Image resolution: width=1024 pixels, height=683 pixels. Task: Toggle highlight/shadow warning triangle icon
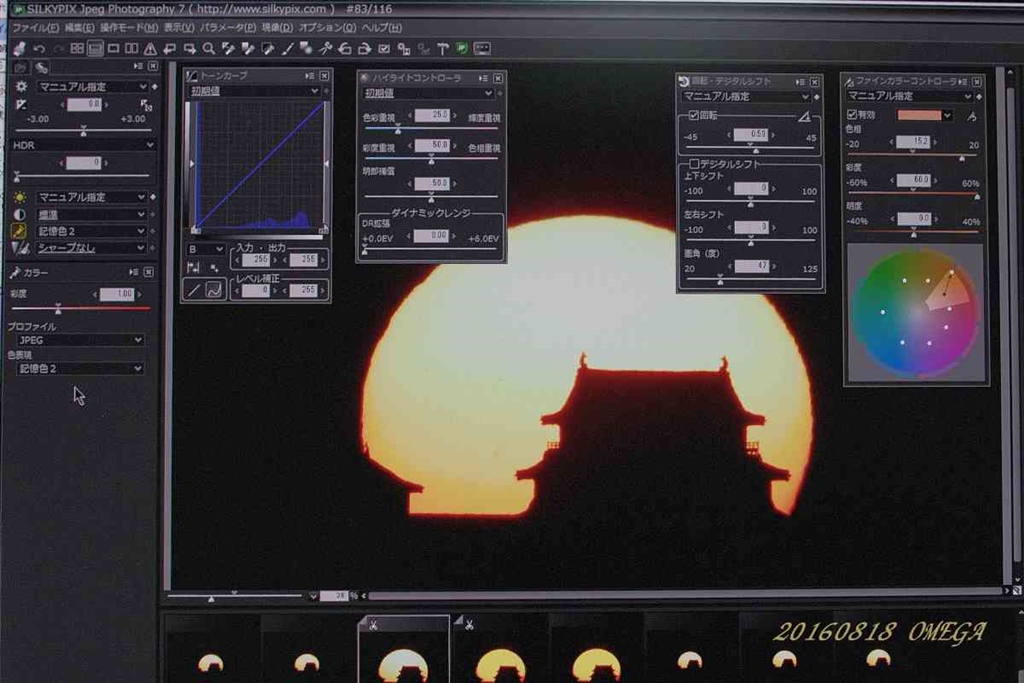coord(150,49)
